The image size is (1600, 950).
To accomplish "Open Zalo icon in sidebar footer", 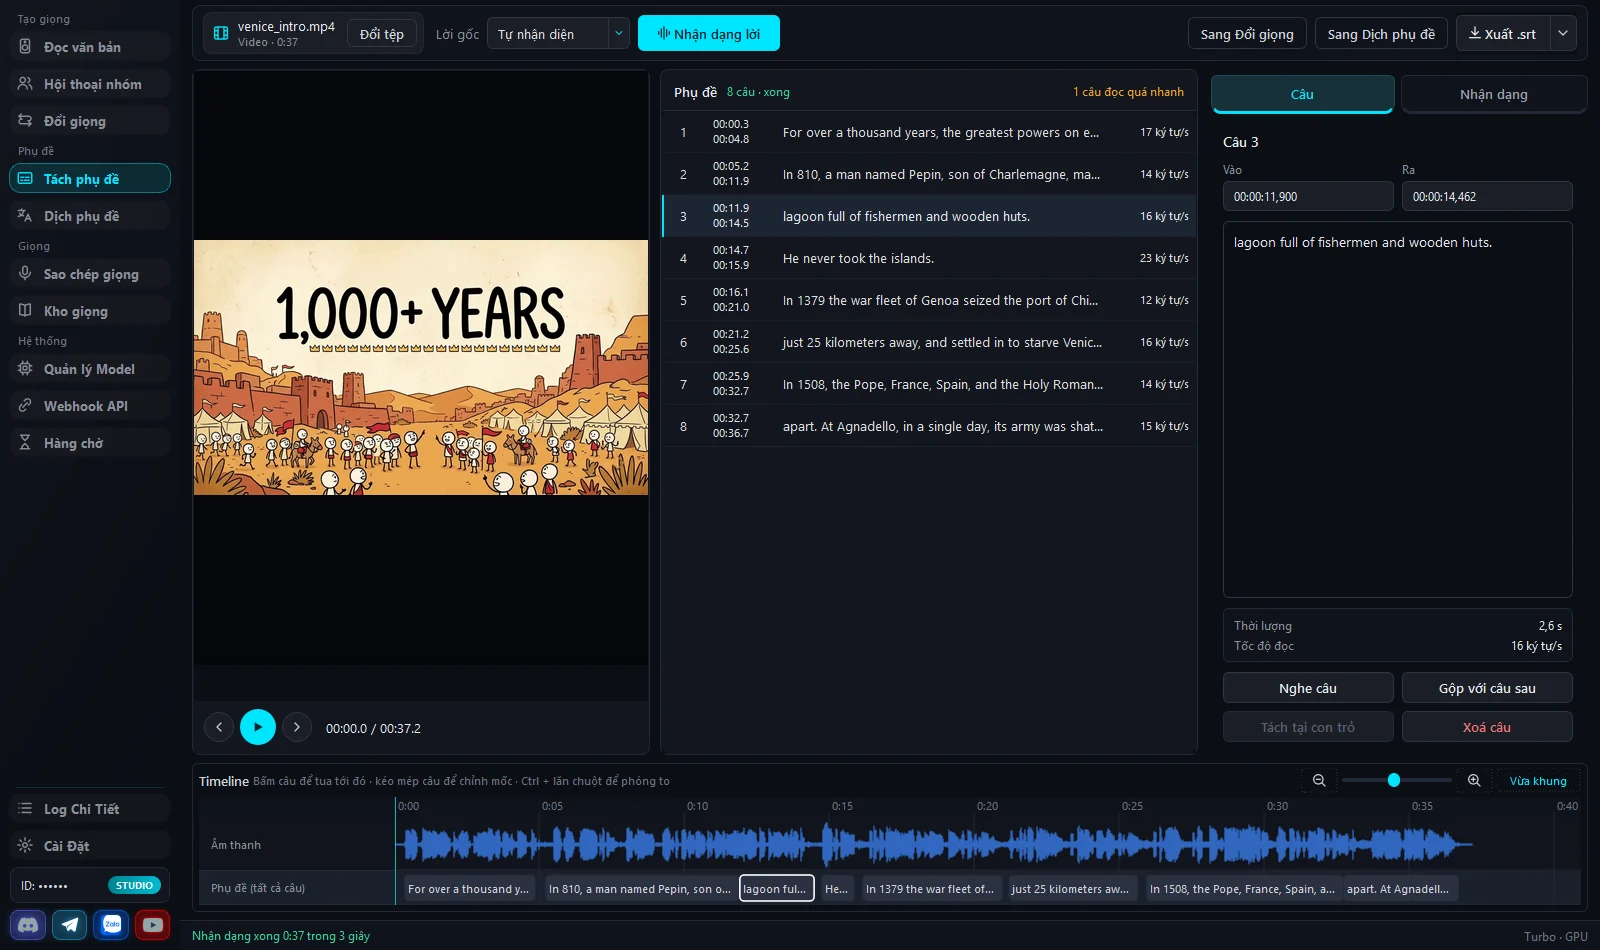I will (x=112, y=925).
